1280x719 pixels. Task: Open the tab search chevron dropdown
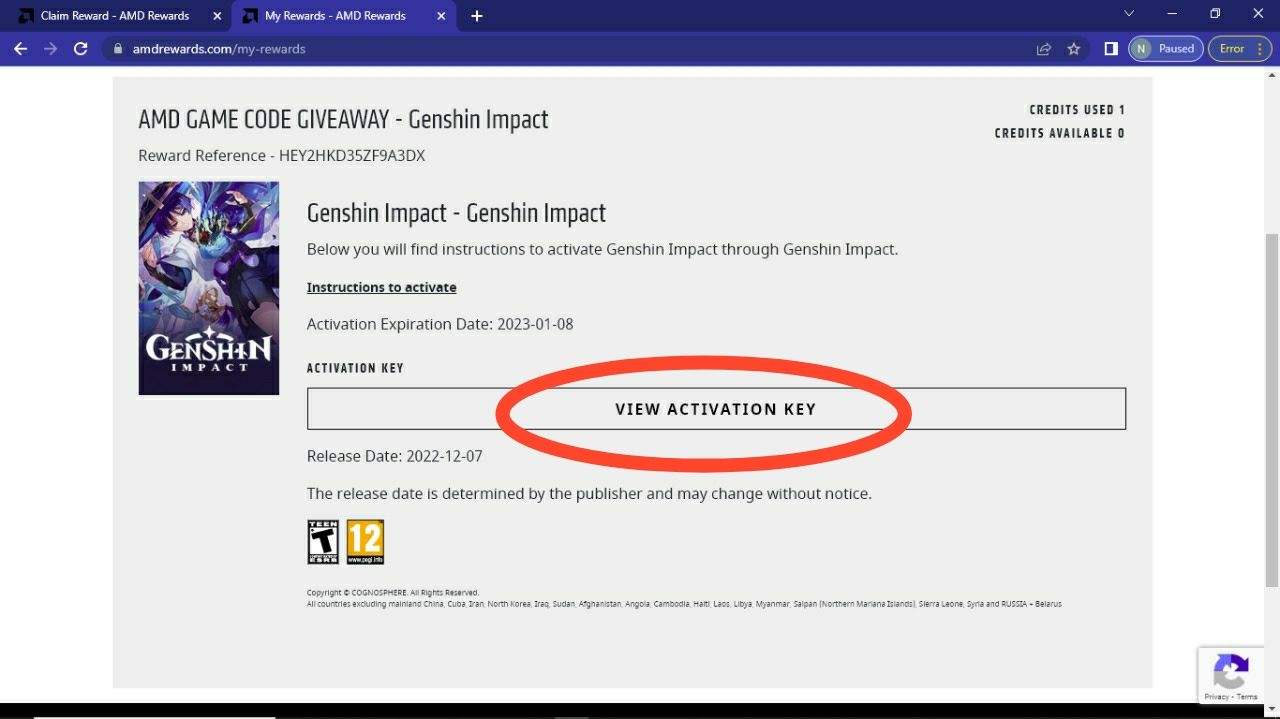tap(1129, 15)
